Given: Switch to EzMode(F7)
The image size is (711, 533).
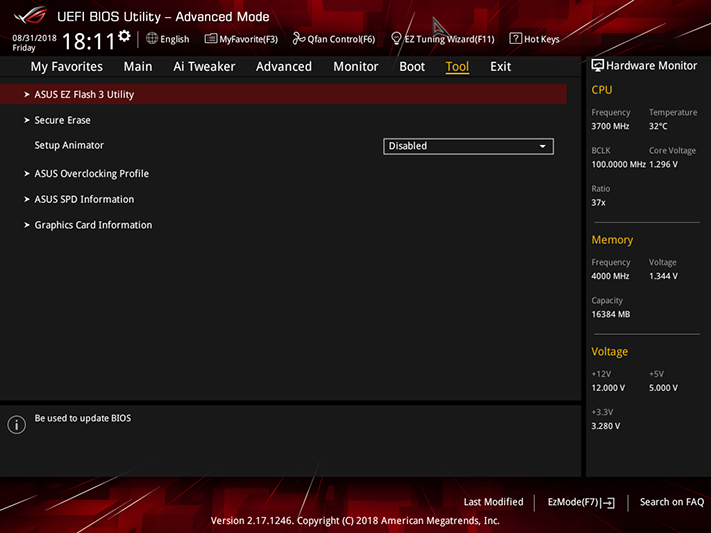Looking at the screenshot, I should point(581,502).
